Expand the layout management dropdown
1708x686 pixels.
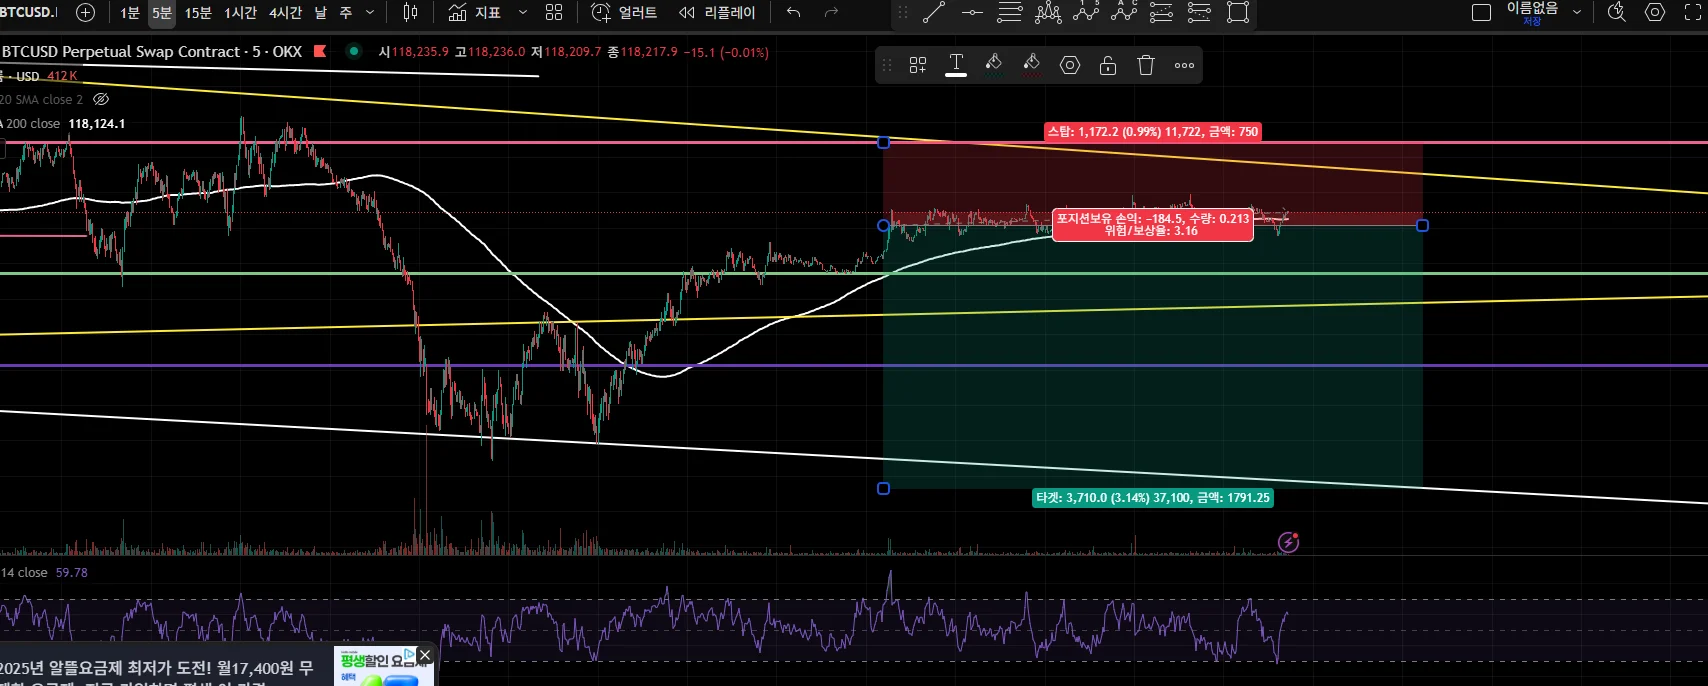point(1577,12)
